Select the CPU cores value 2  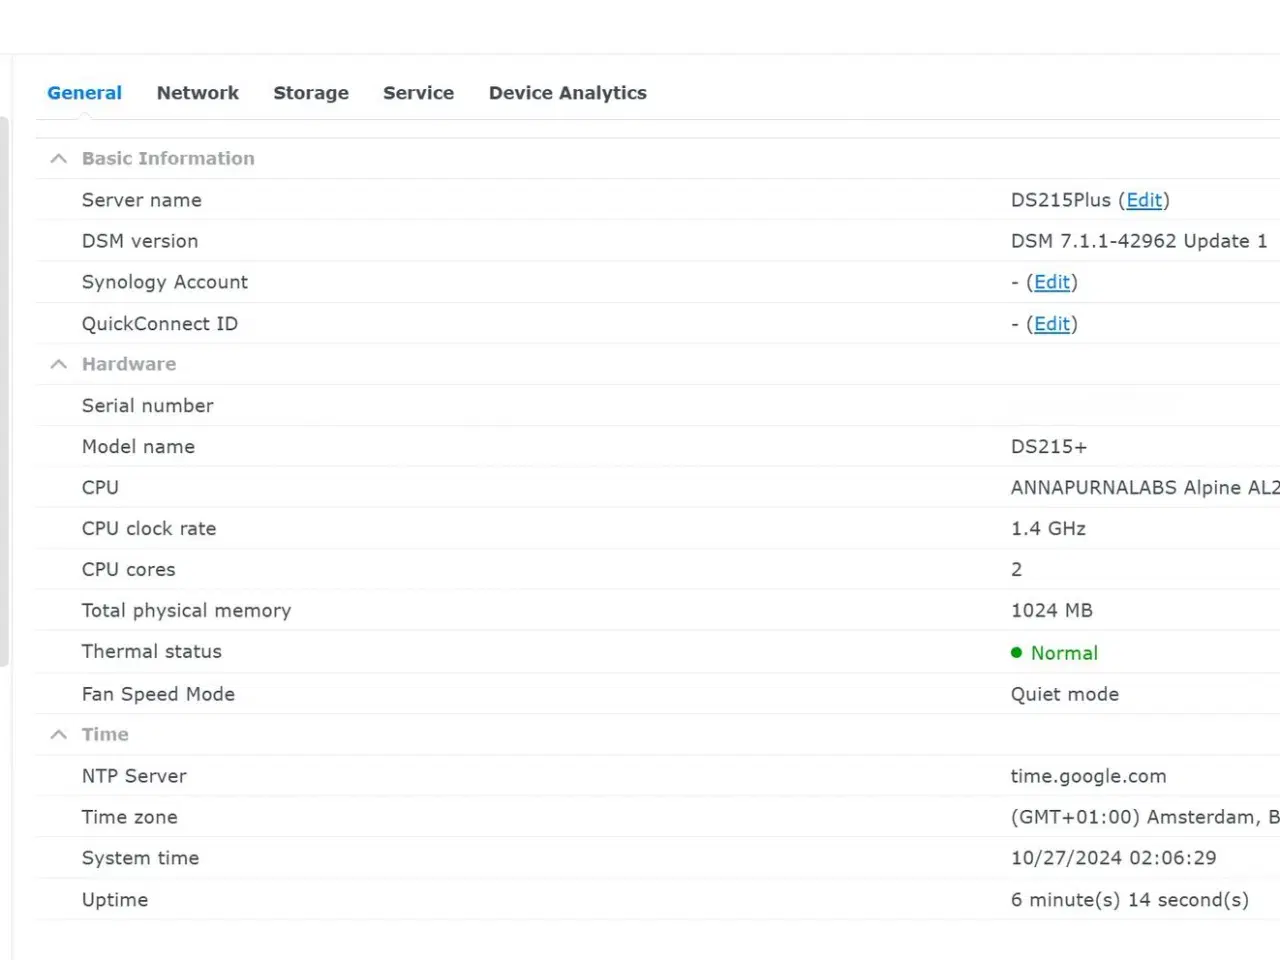1016,569
